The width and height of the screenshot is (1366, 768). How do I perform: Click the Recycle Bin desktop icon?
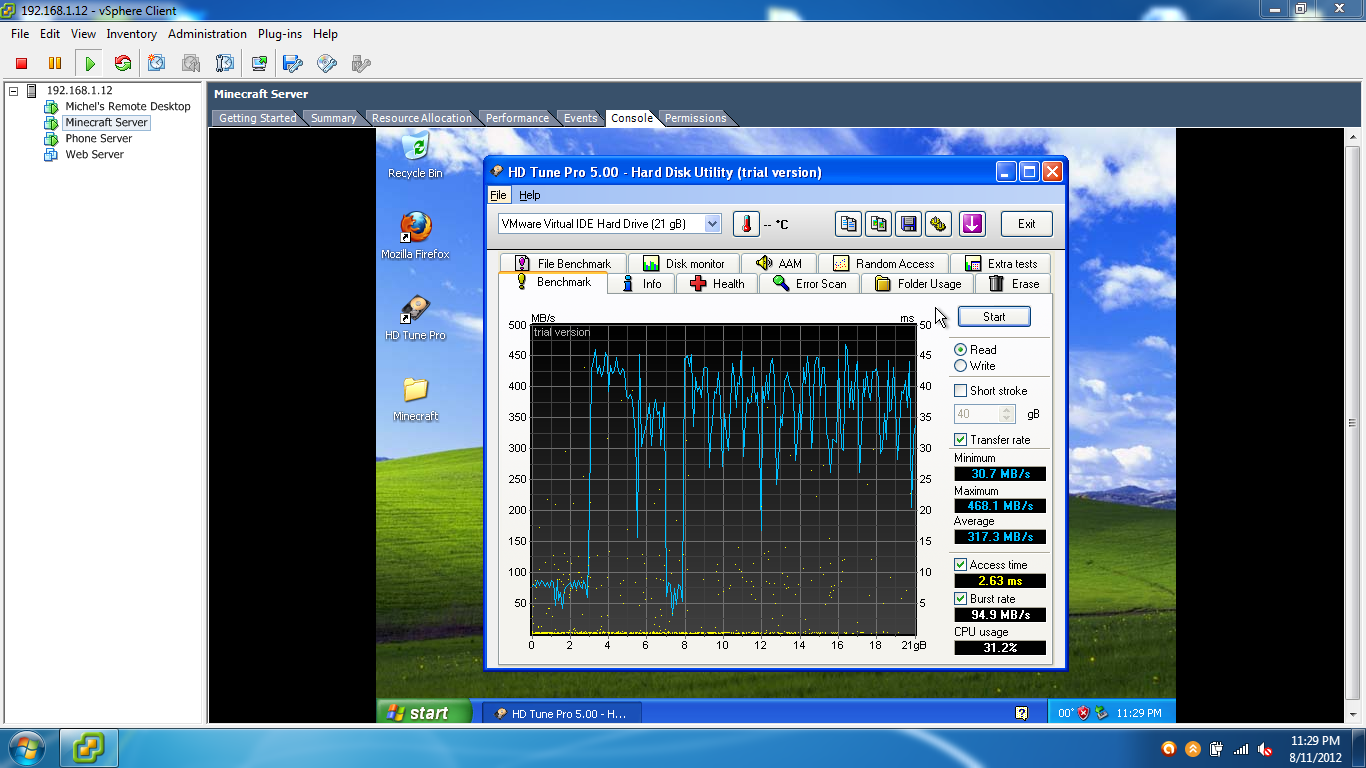pyautogui.click(x=415, y=155)
